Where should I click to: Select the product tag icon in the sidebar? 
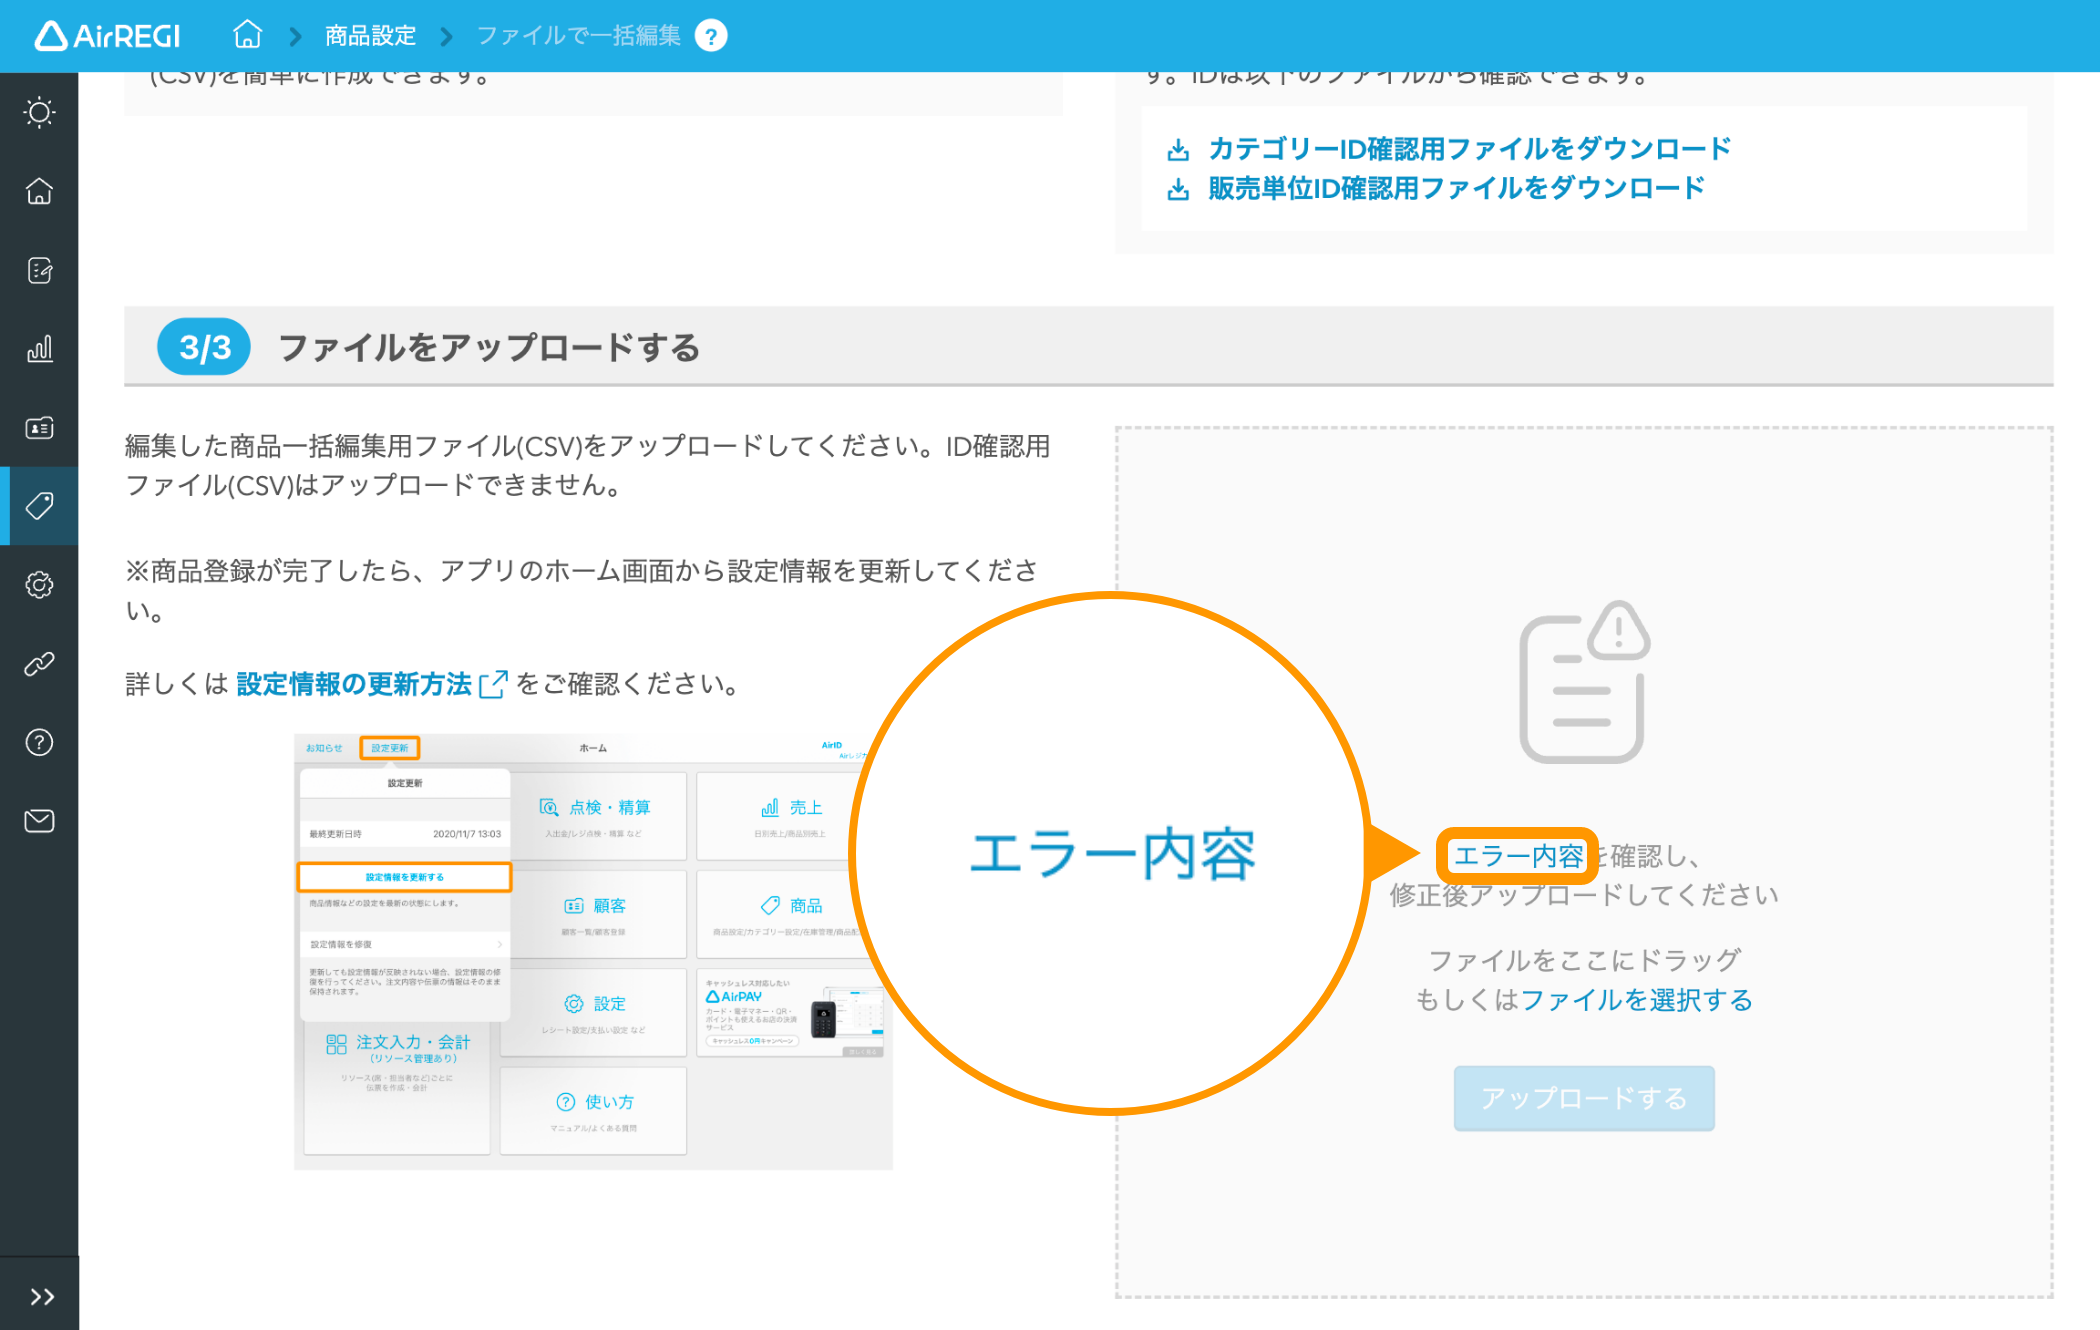coord(39,506)
